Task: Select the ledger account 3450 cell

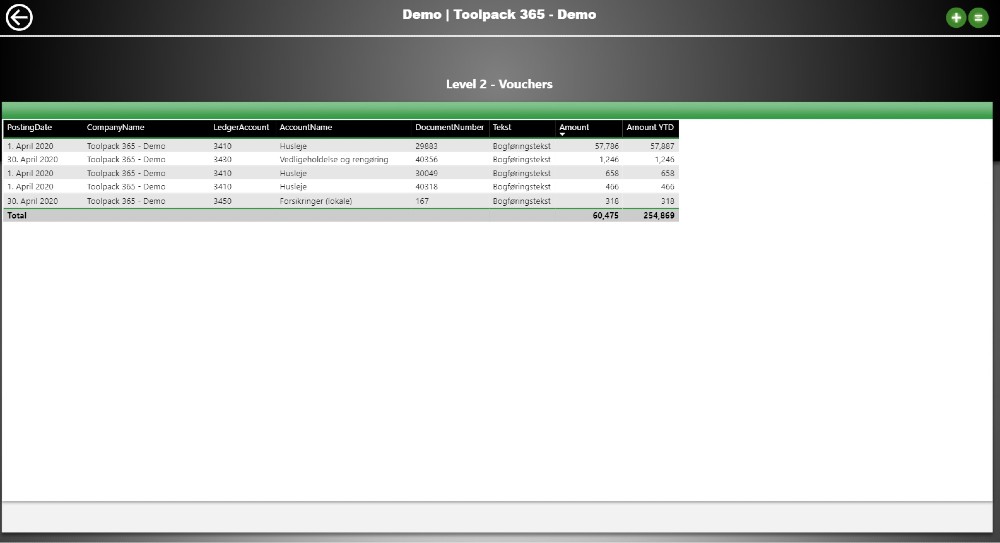Action: (x=222, y=201)
